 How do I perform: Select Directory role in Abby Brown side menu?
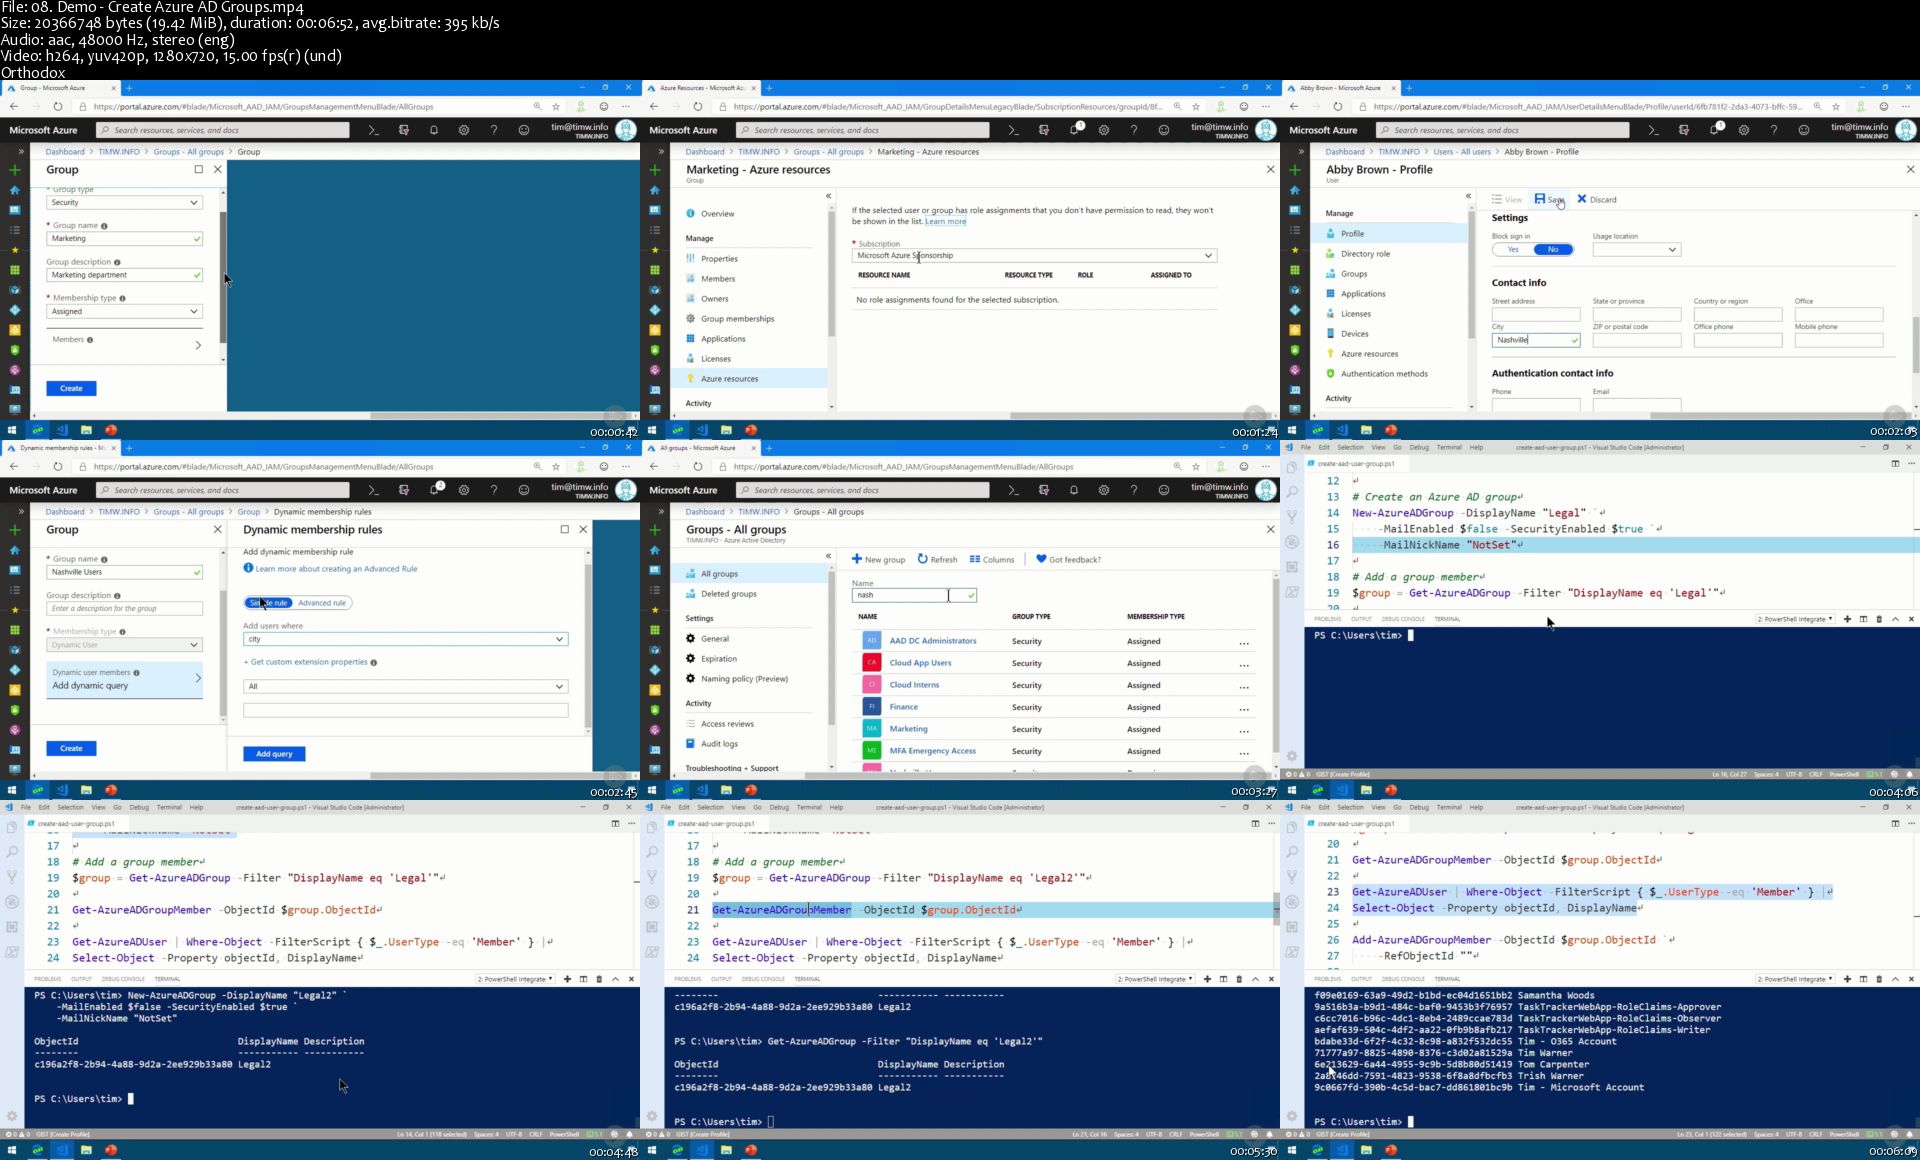tap(1365, 254)
